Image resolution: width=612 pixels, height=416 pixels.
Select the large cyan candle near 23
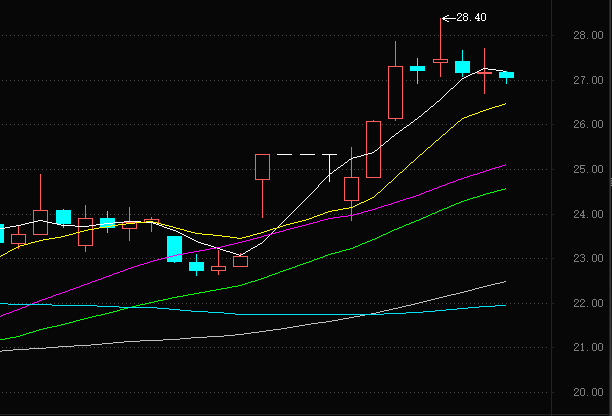coord(174,249)
